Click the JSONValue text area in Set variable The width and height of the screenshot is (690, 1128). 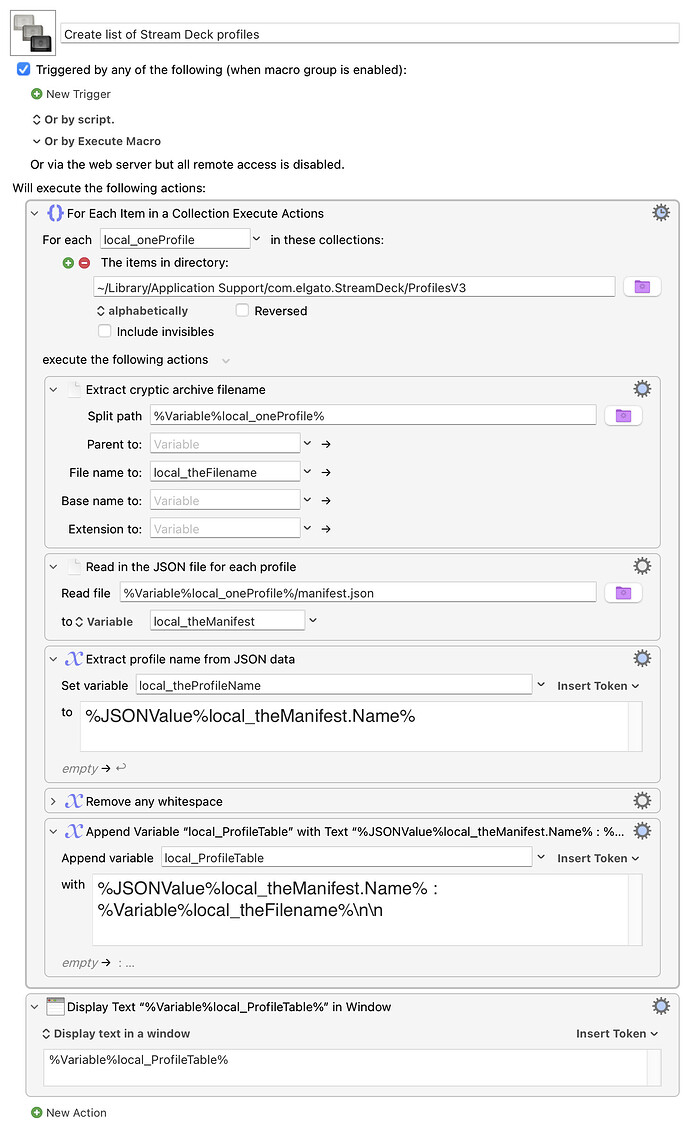coord(360,727)
